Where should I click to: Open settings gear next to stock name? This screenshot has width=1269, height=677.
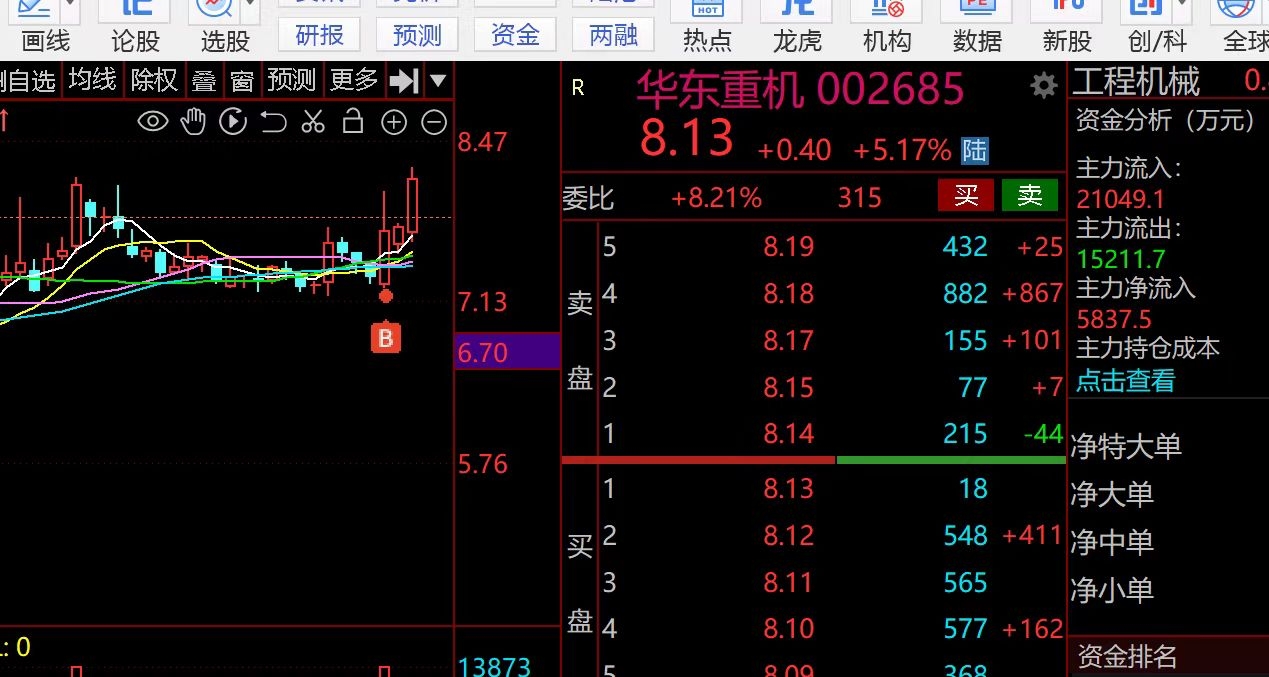pos(1044,86)
